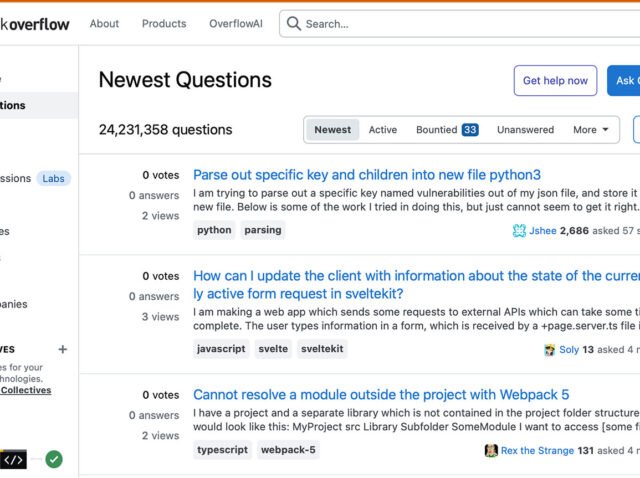The image size is (640, 478).
Task: Open Soly's user profile link
Action: pyautogui.click(x=569, y=350)
